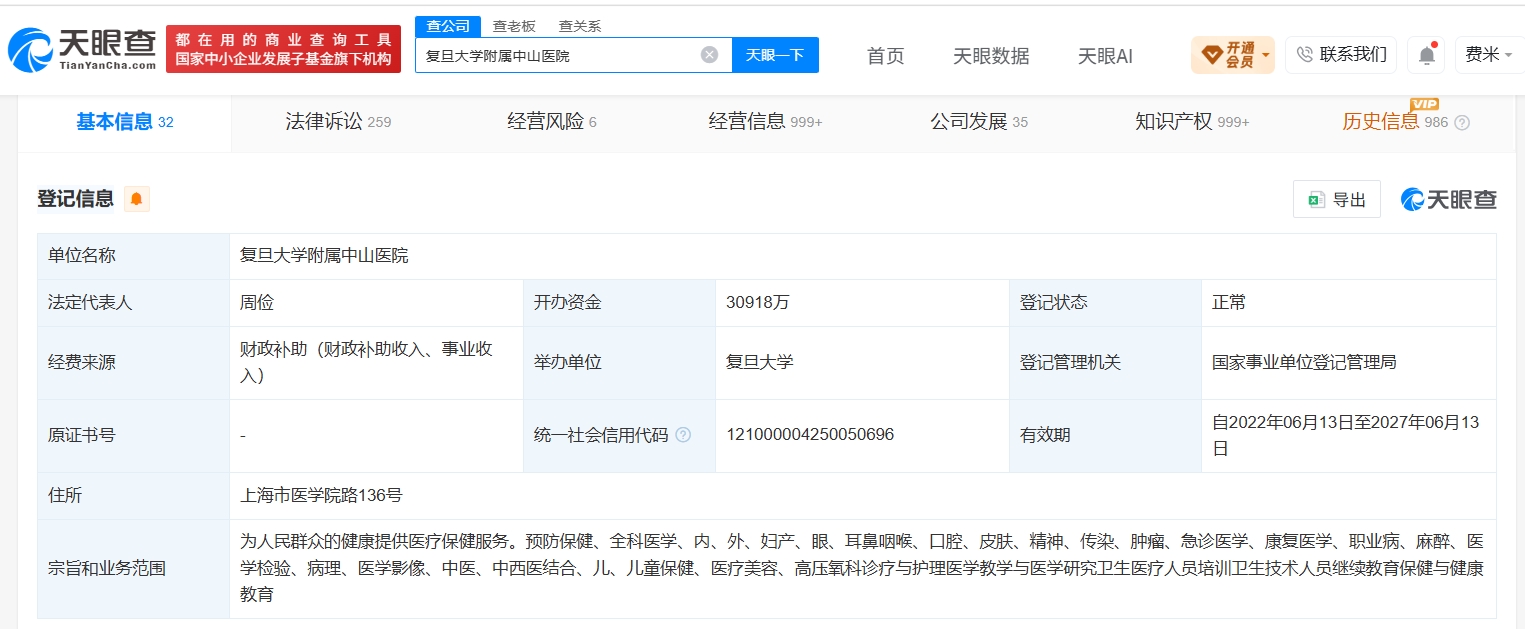Click unit name value 复旦大学附属中山医院 in table
The height and width of the screenshot is (629, 1525).
324,256
